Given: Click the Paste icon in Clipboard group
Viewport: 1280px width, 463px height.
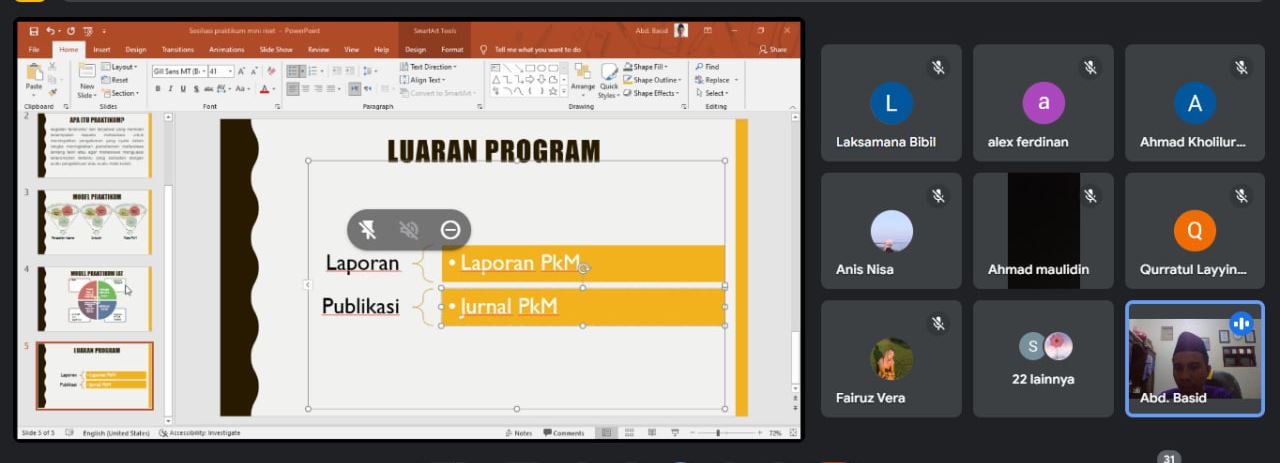Looking at the screenshot, I should pyautogui.click(x=34, y=77).
